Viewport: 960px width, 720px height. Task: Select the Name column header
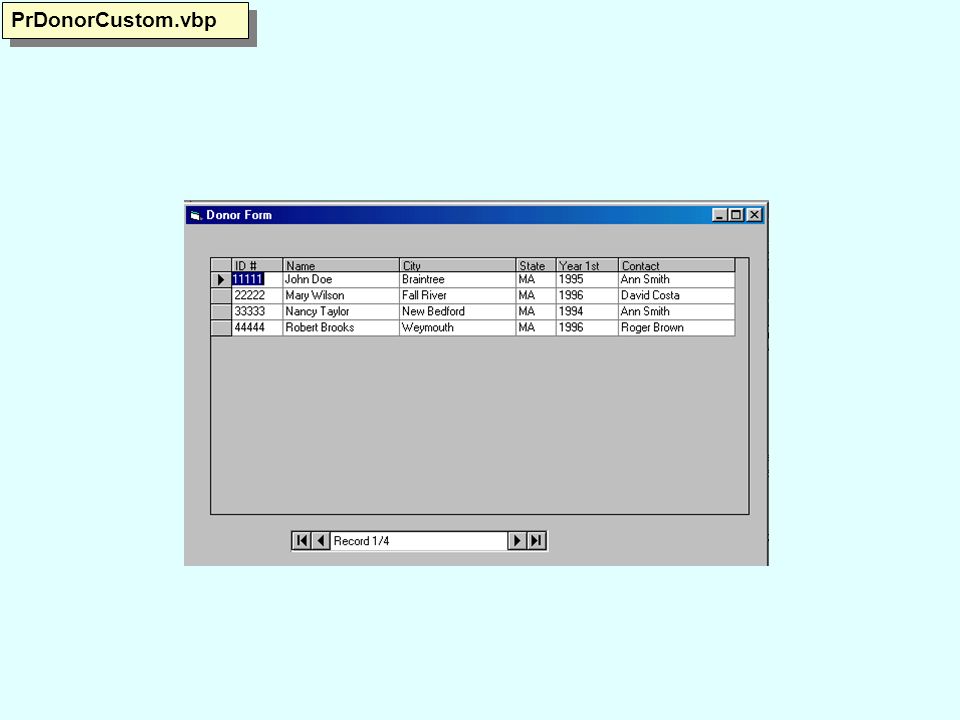pyautogui.click(x=341, y=265)
